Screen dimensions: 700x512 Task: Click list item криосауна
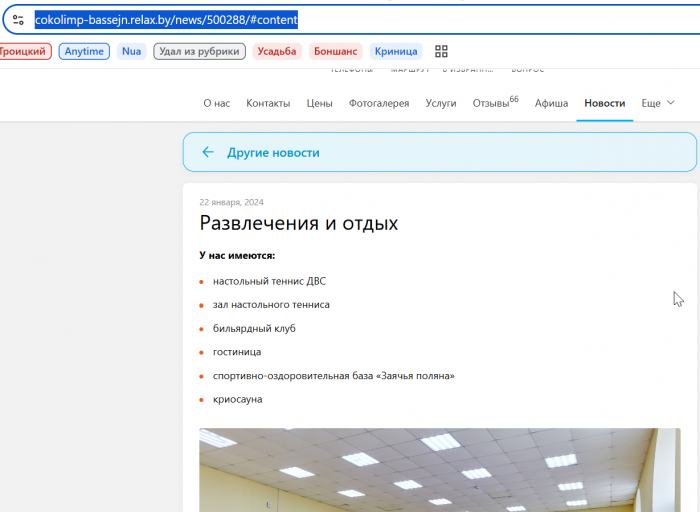238,400
